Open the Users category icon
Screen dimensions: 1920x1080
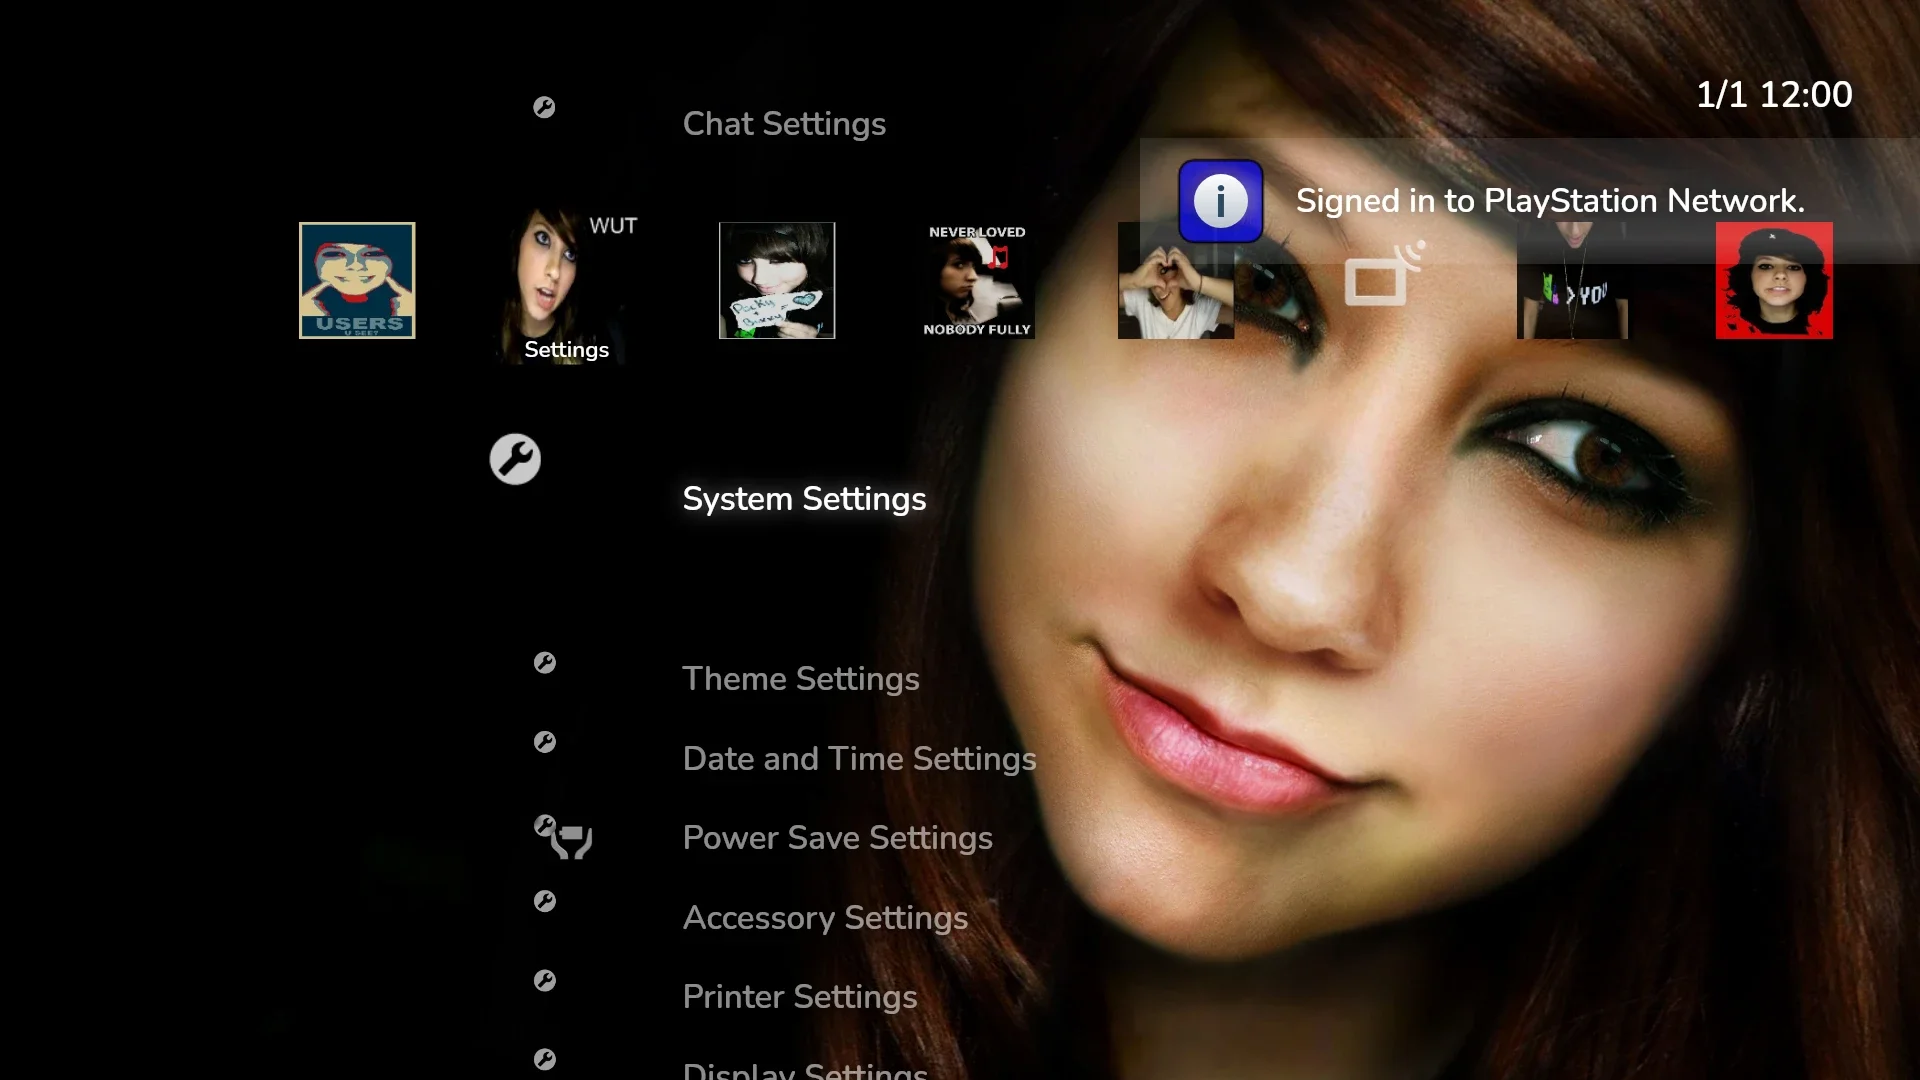coord(357,280)
